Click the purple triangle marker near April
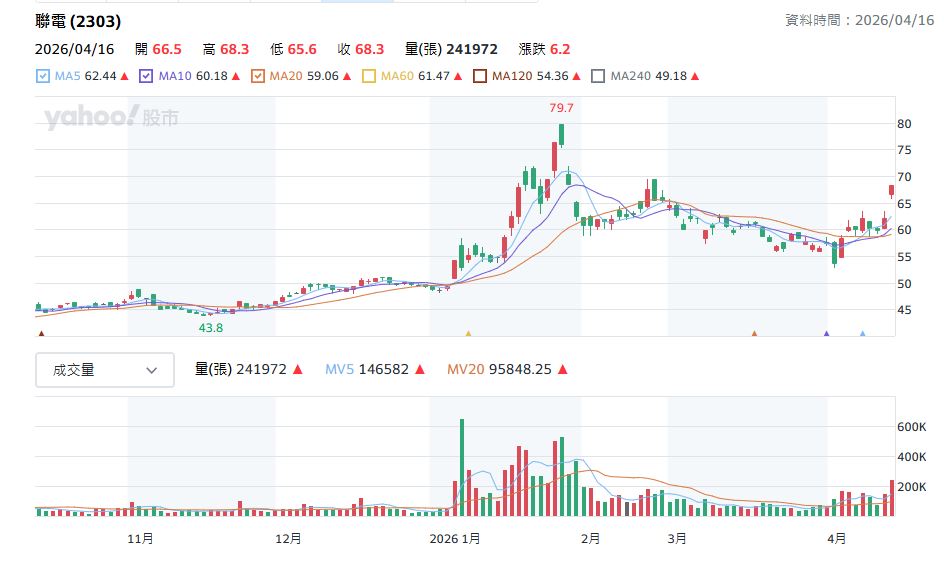This screenshot has width=944, height=570. tap(826, 333)
